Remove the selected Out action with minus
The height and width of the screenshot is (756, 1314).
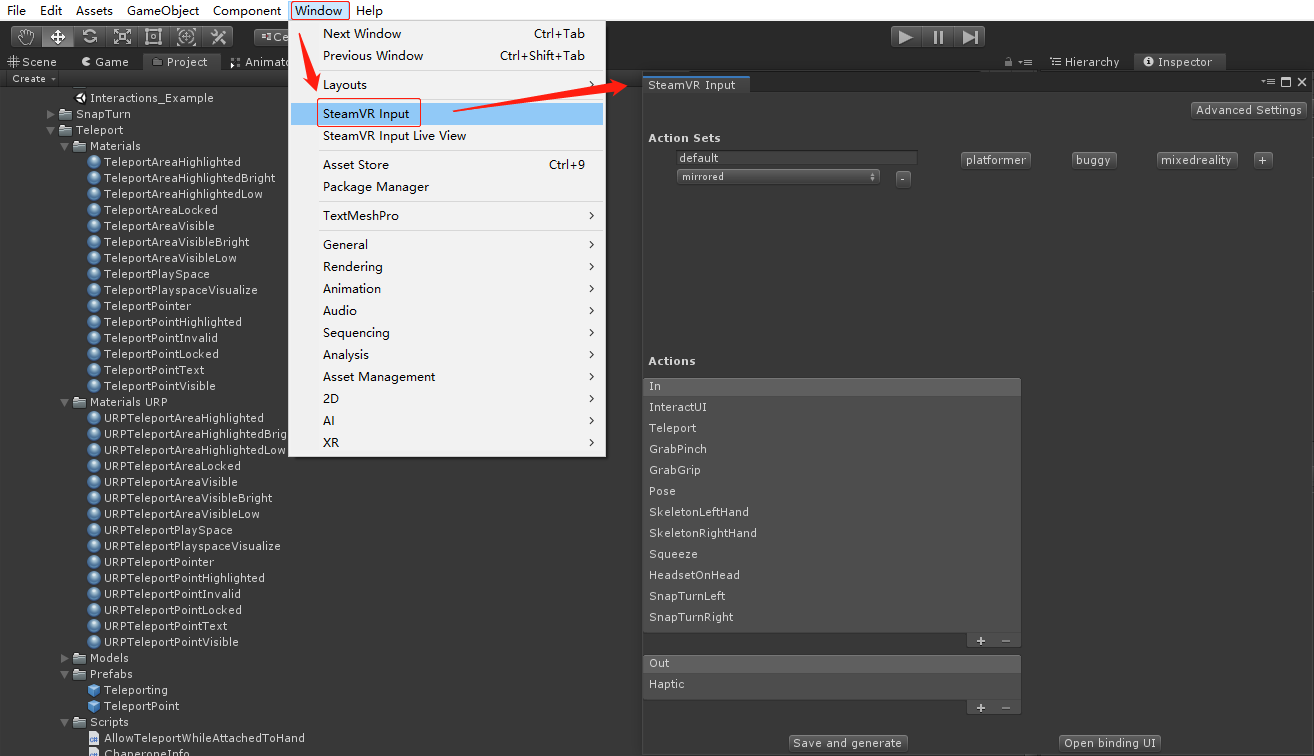click(1006, 708)
